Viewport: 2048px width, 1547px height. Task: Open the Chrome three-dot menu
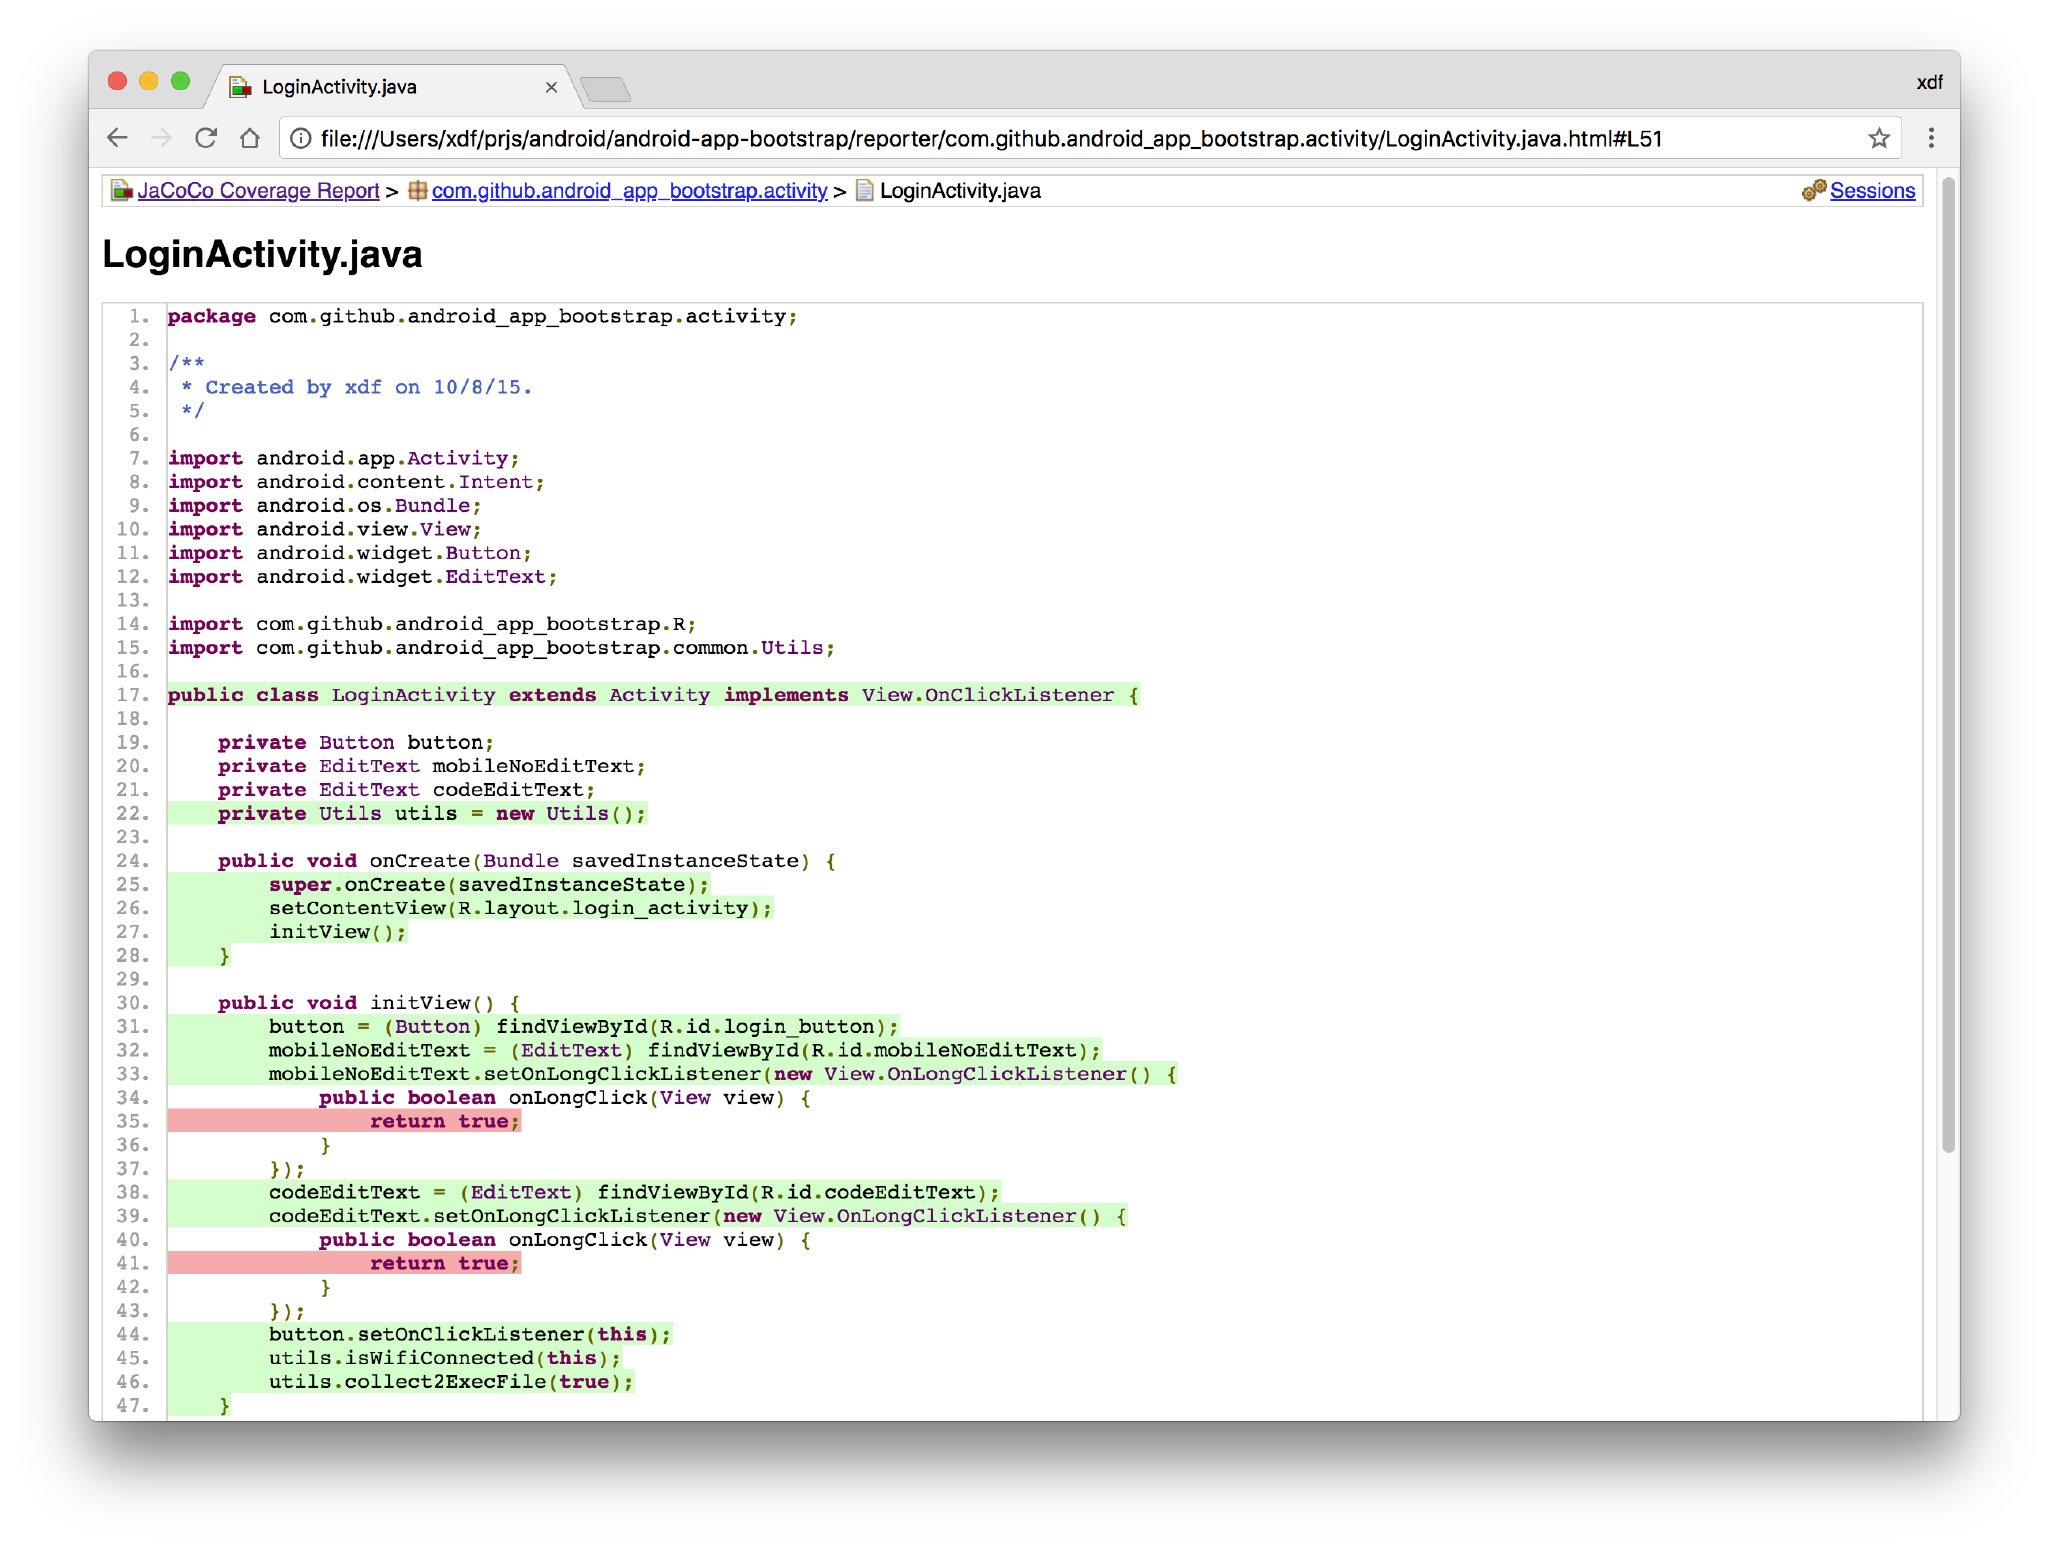tap(1931, 138)
